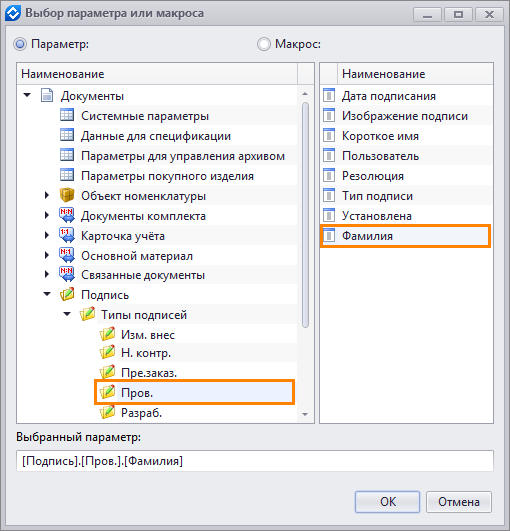The height and width of the screenshot is (531, 510).
Task: Click the tree panel vertical scrollbar thumb
Action: click(305, 215)
